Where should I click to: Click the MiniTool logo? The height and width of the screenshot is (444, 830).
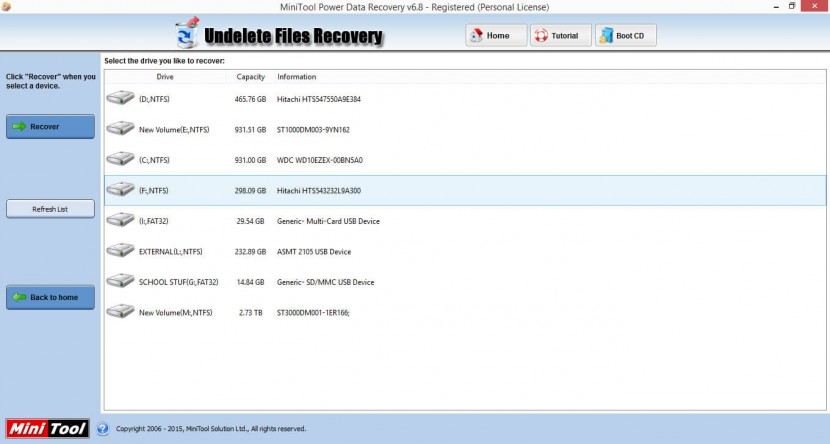[x=48, y=428]
